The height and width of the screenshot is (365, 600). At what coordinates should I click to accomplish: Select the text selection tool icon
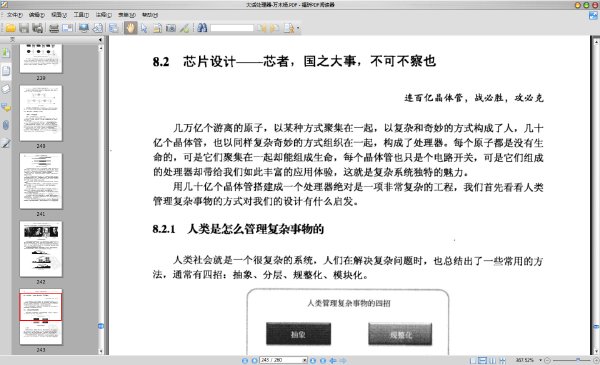157,28
